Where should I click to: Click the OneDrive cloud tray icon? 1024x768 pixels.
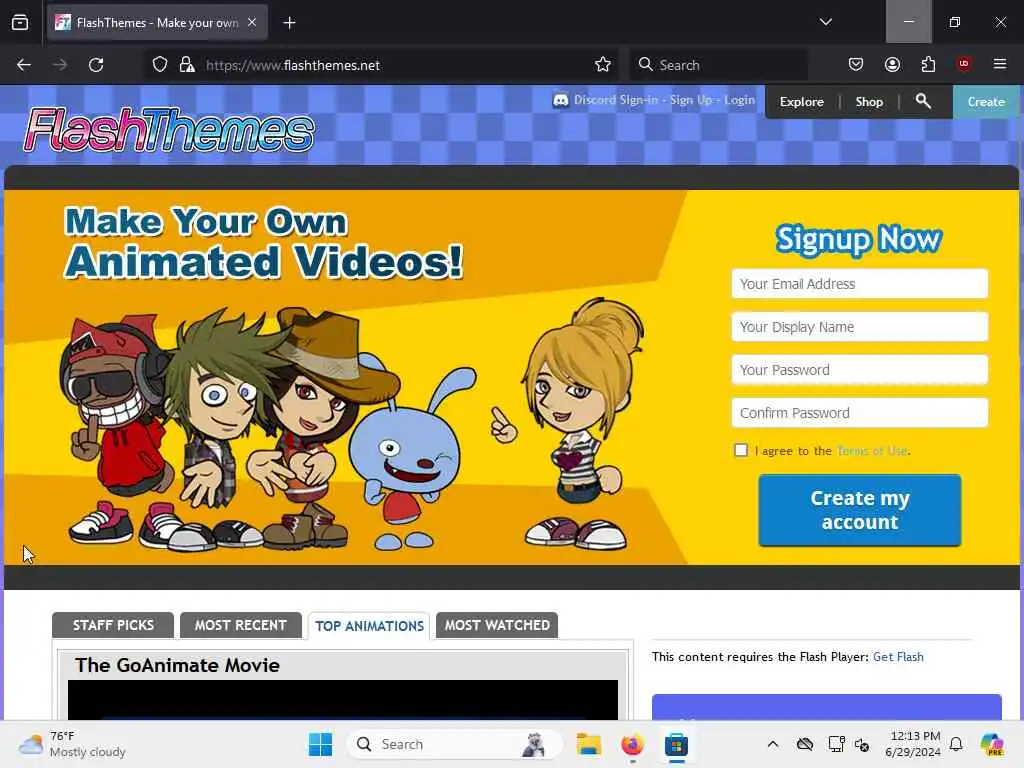coord(805,744)
